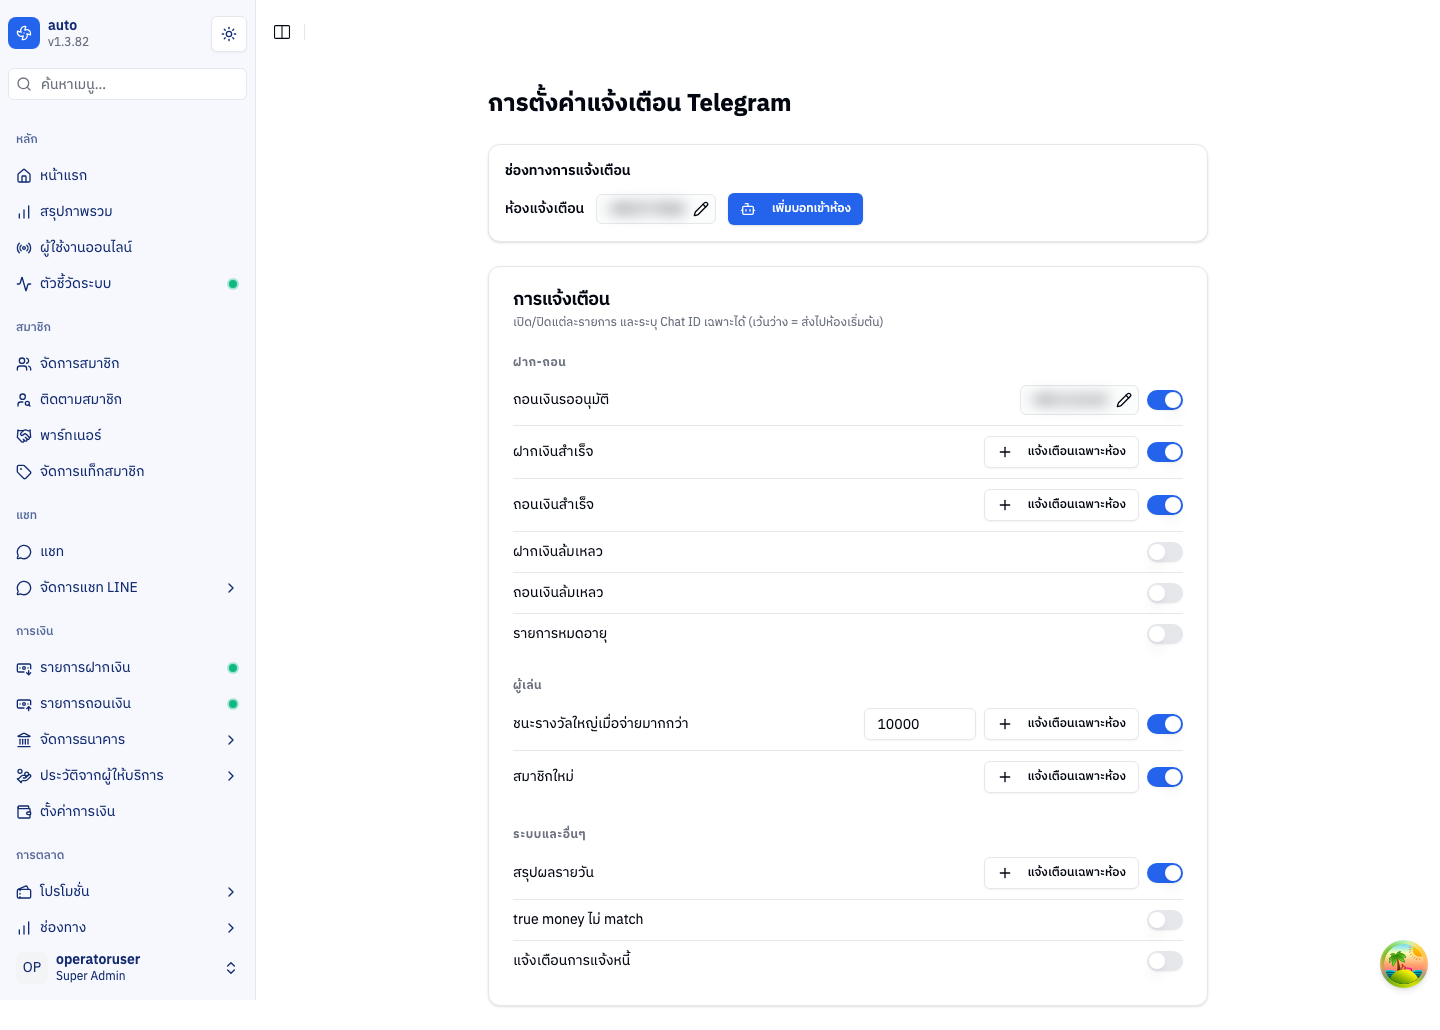Open จัดการสมาชิก menu item

[127, 364]
